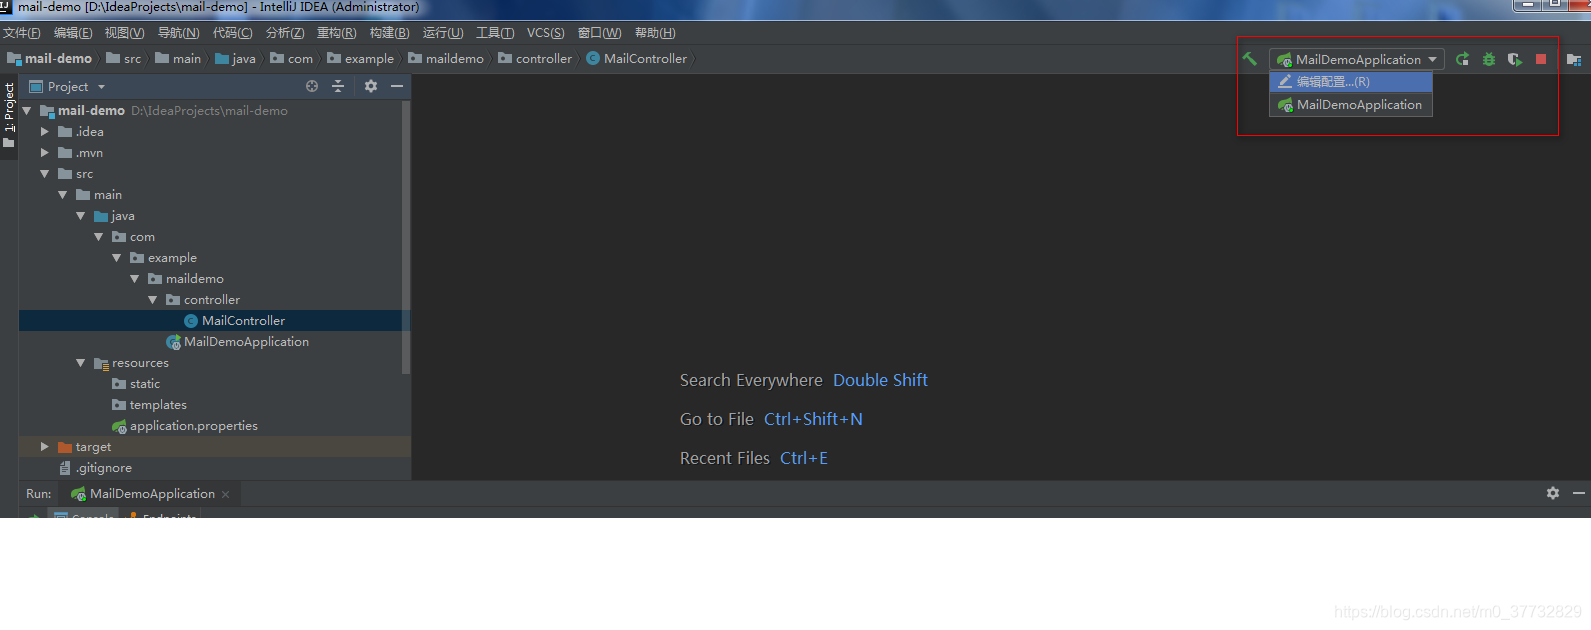The height and width of the screenshot is (630, 1591).
Task: Open the 导航(N) Navigate menu
Action: click(178, 33)
